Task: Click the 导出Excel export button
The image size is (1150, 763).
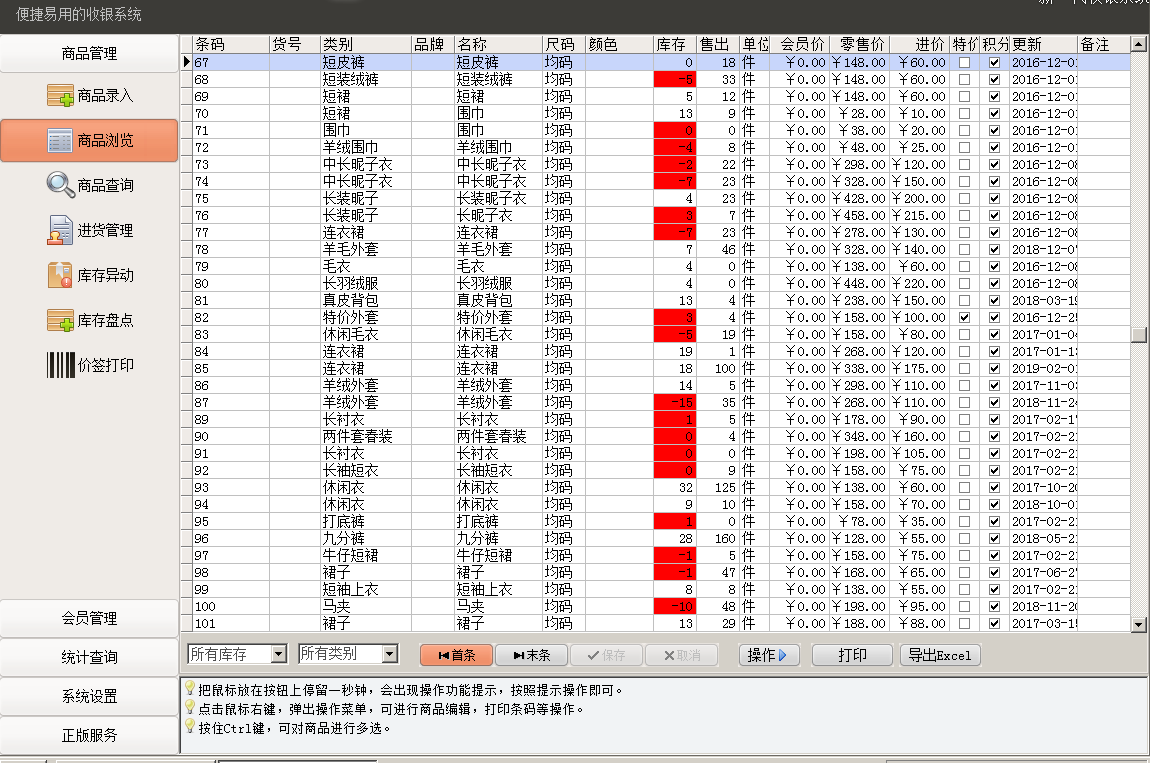Action: pos(940,655)
